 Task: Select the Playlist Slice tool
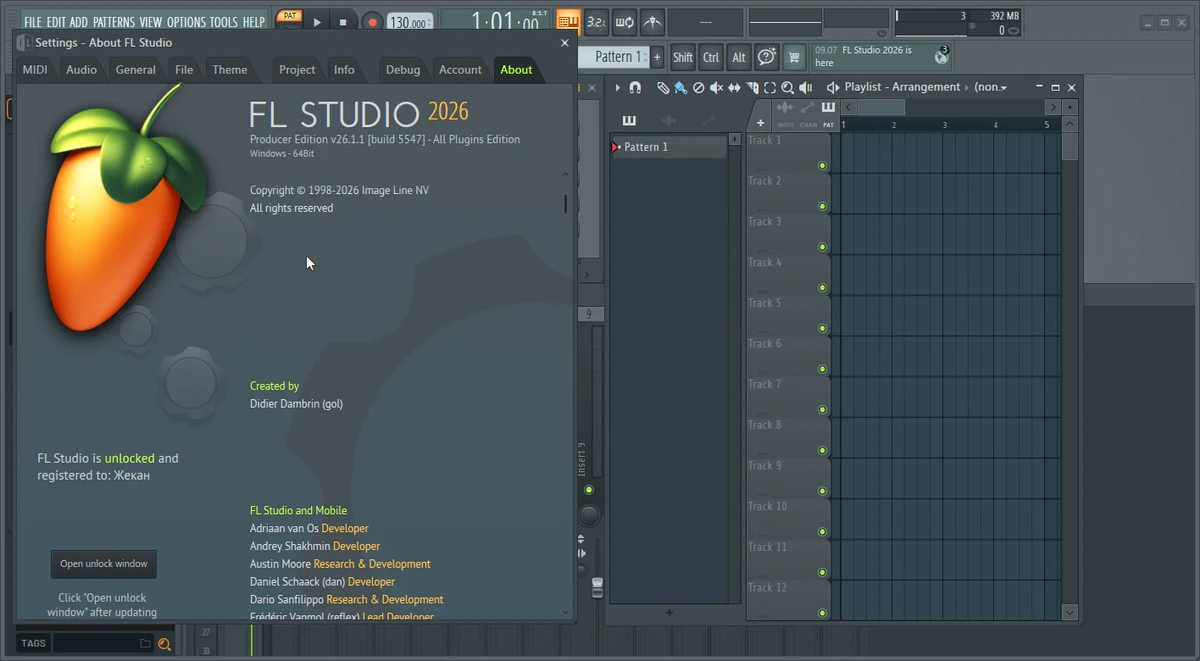coord(752,88)
